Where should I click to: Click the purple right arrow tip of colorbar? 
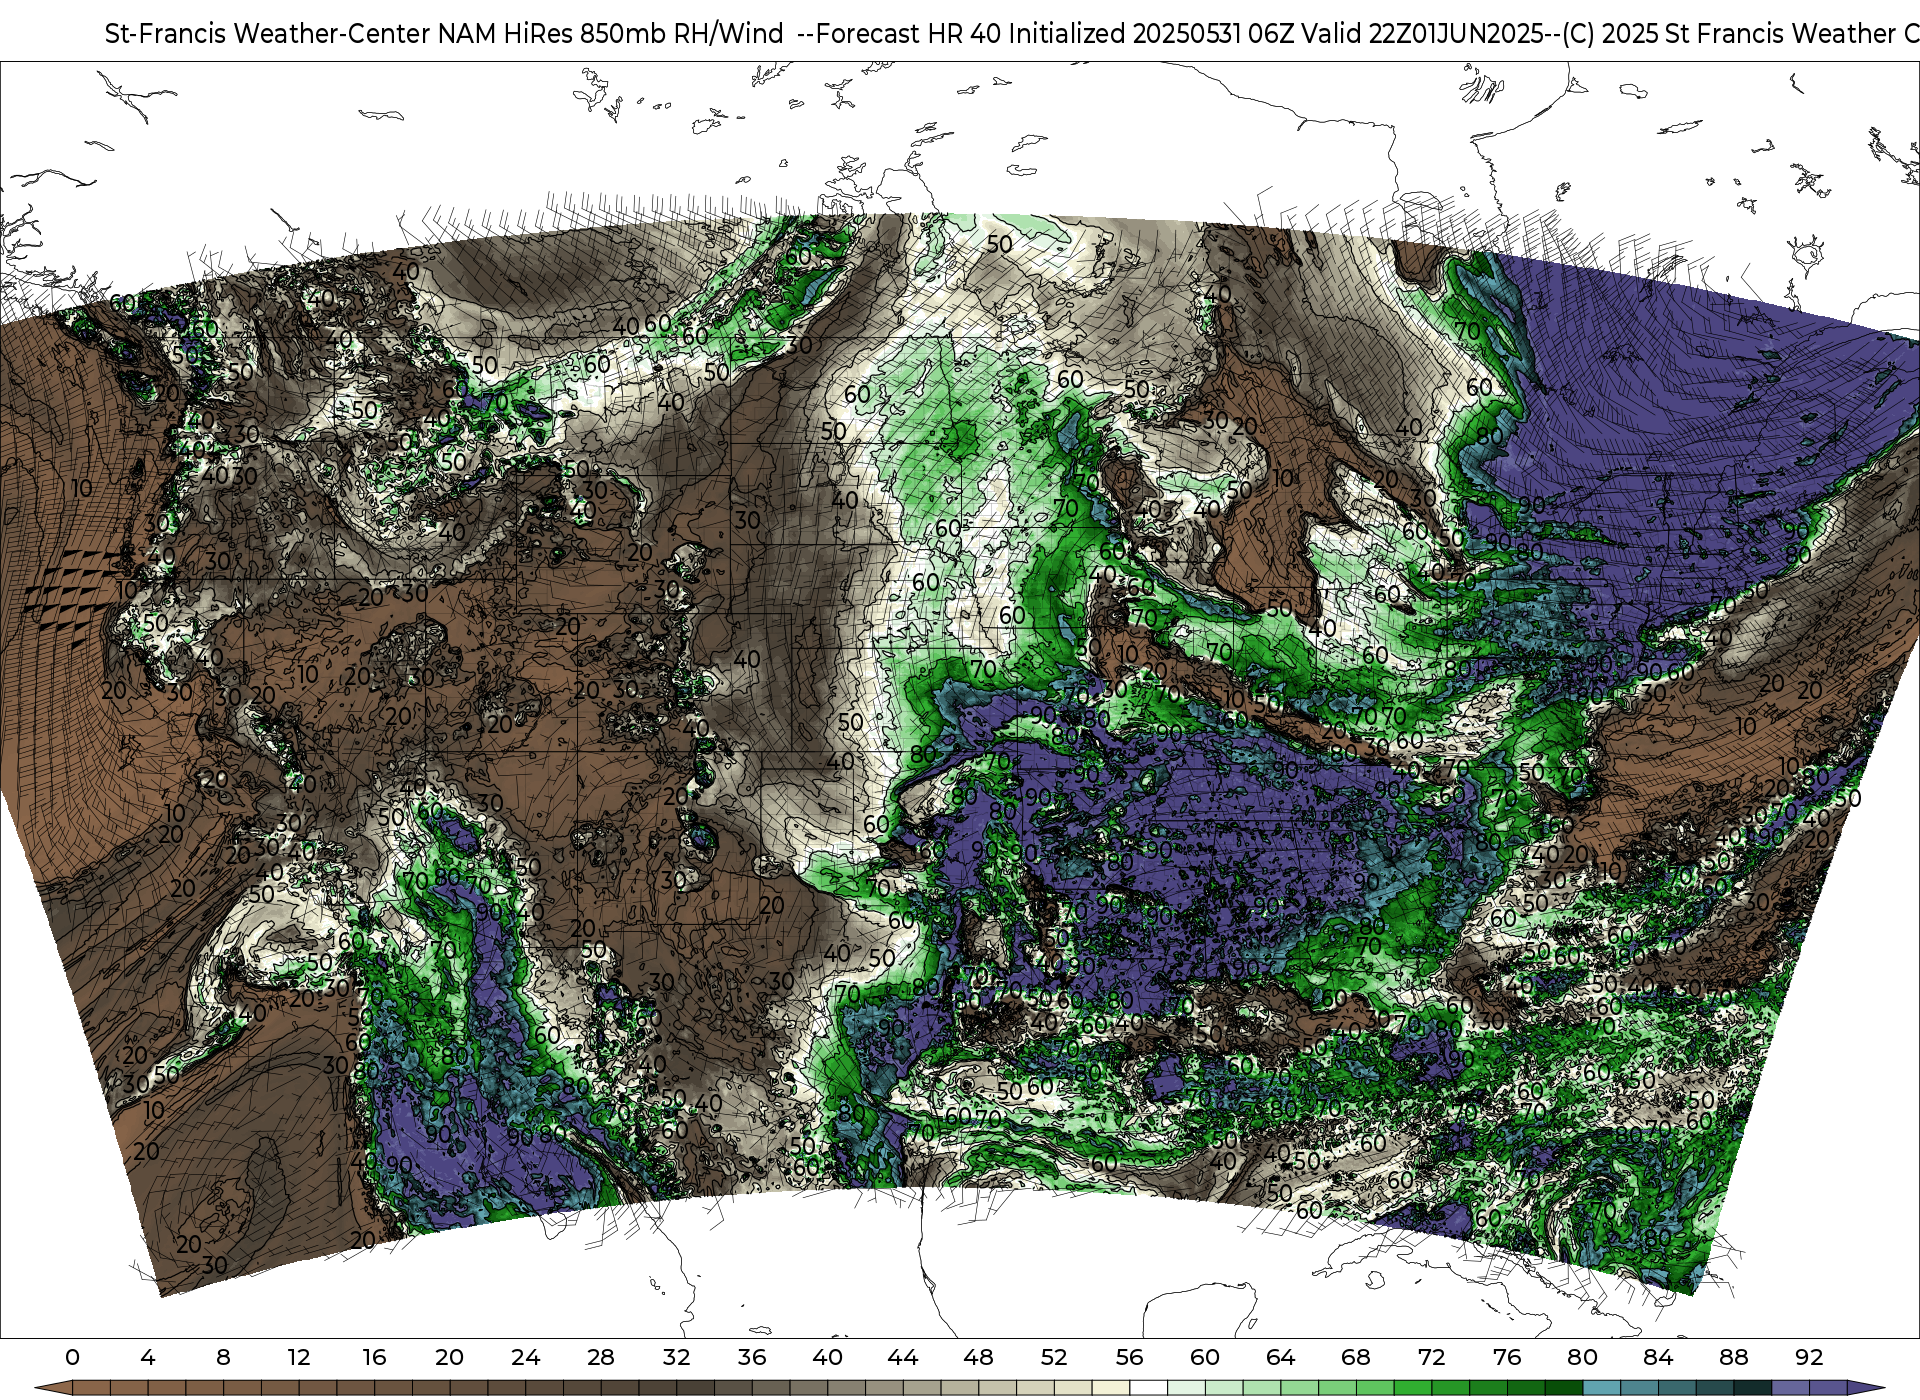(1865, 1388)
